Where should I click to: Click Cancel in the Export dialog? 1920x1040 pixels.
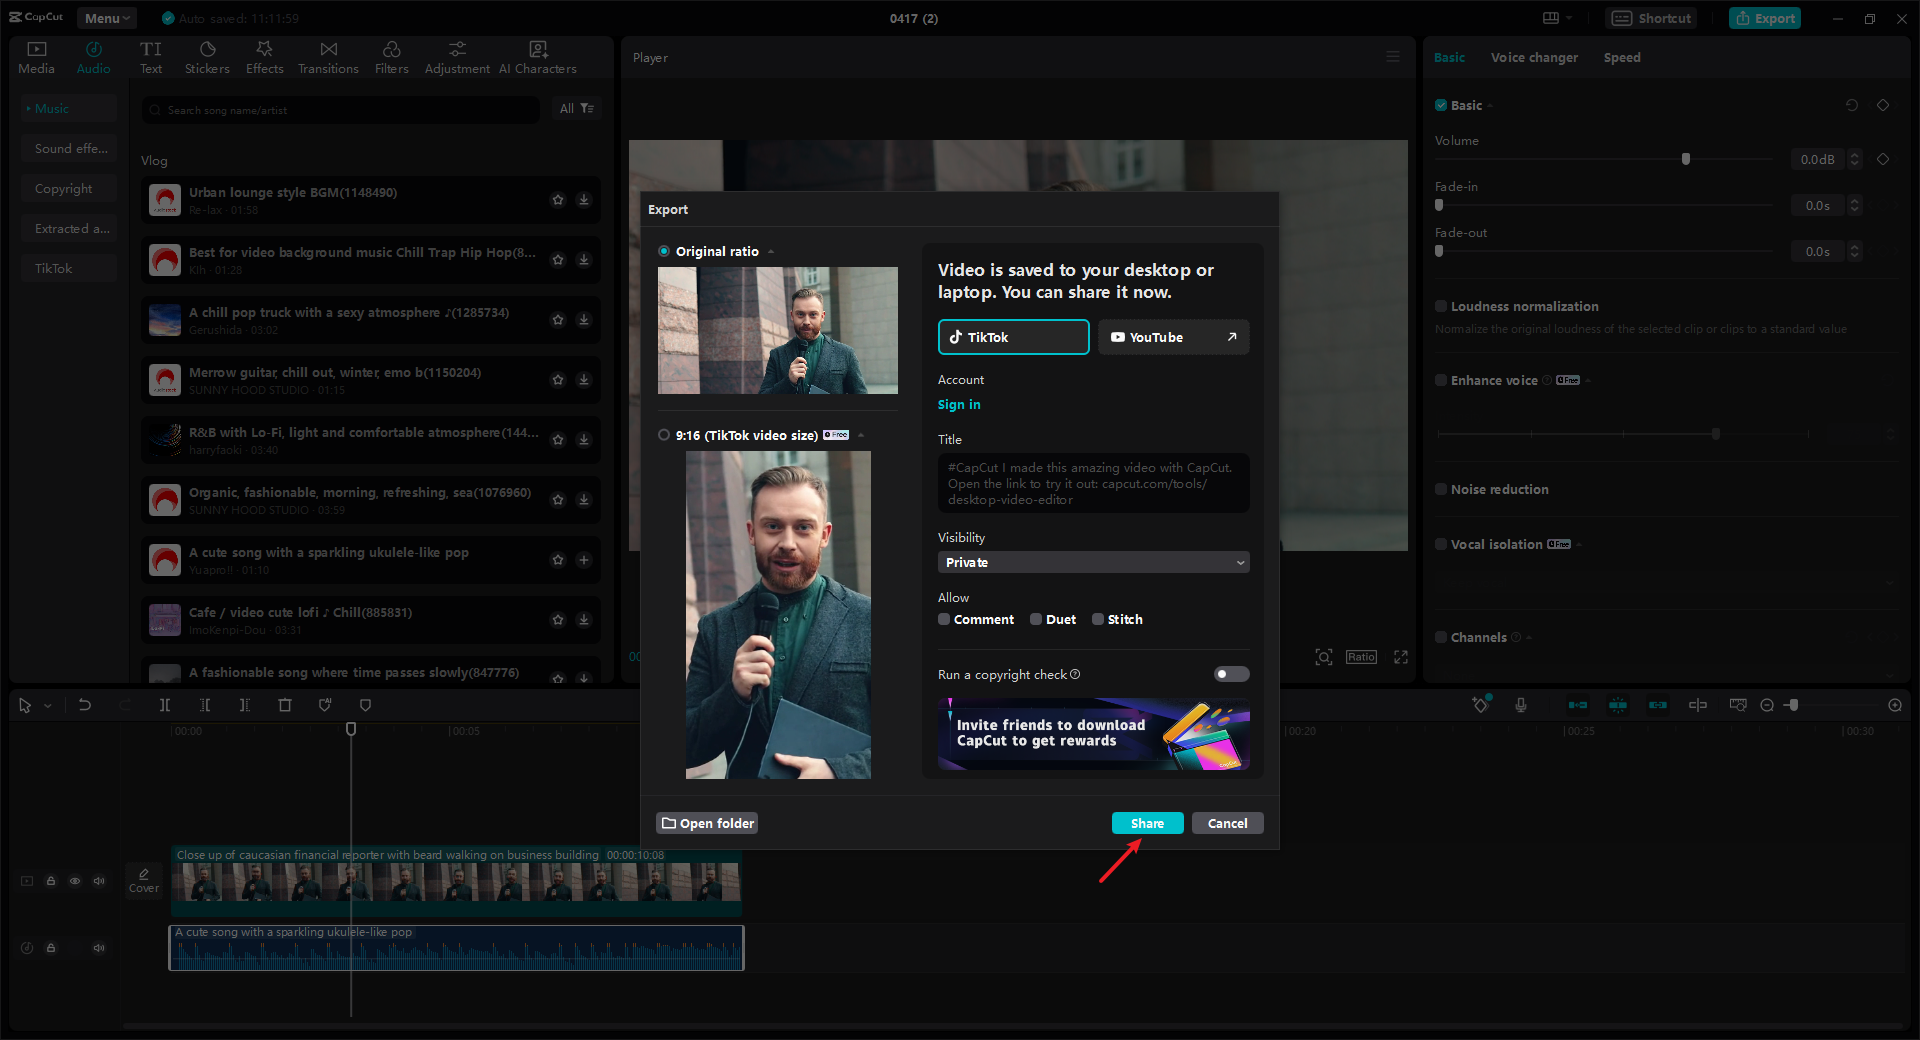coord(1227,823)
